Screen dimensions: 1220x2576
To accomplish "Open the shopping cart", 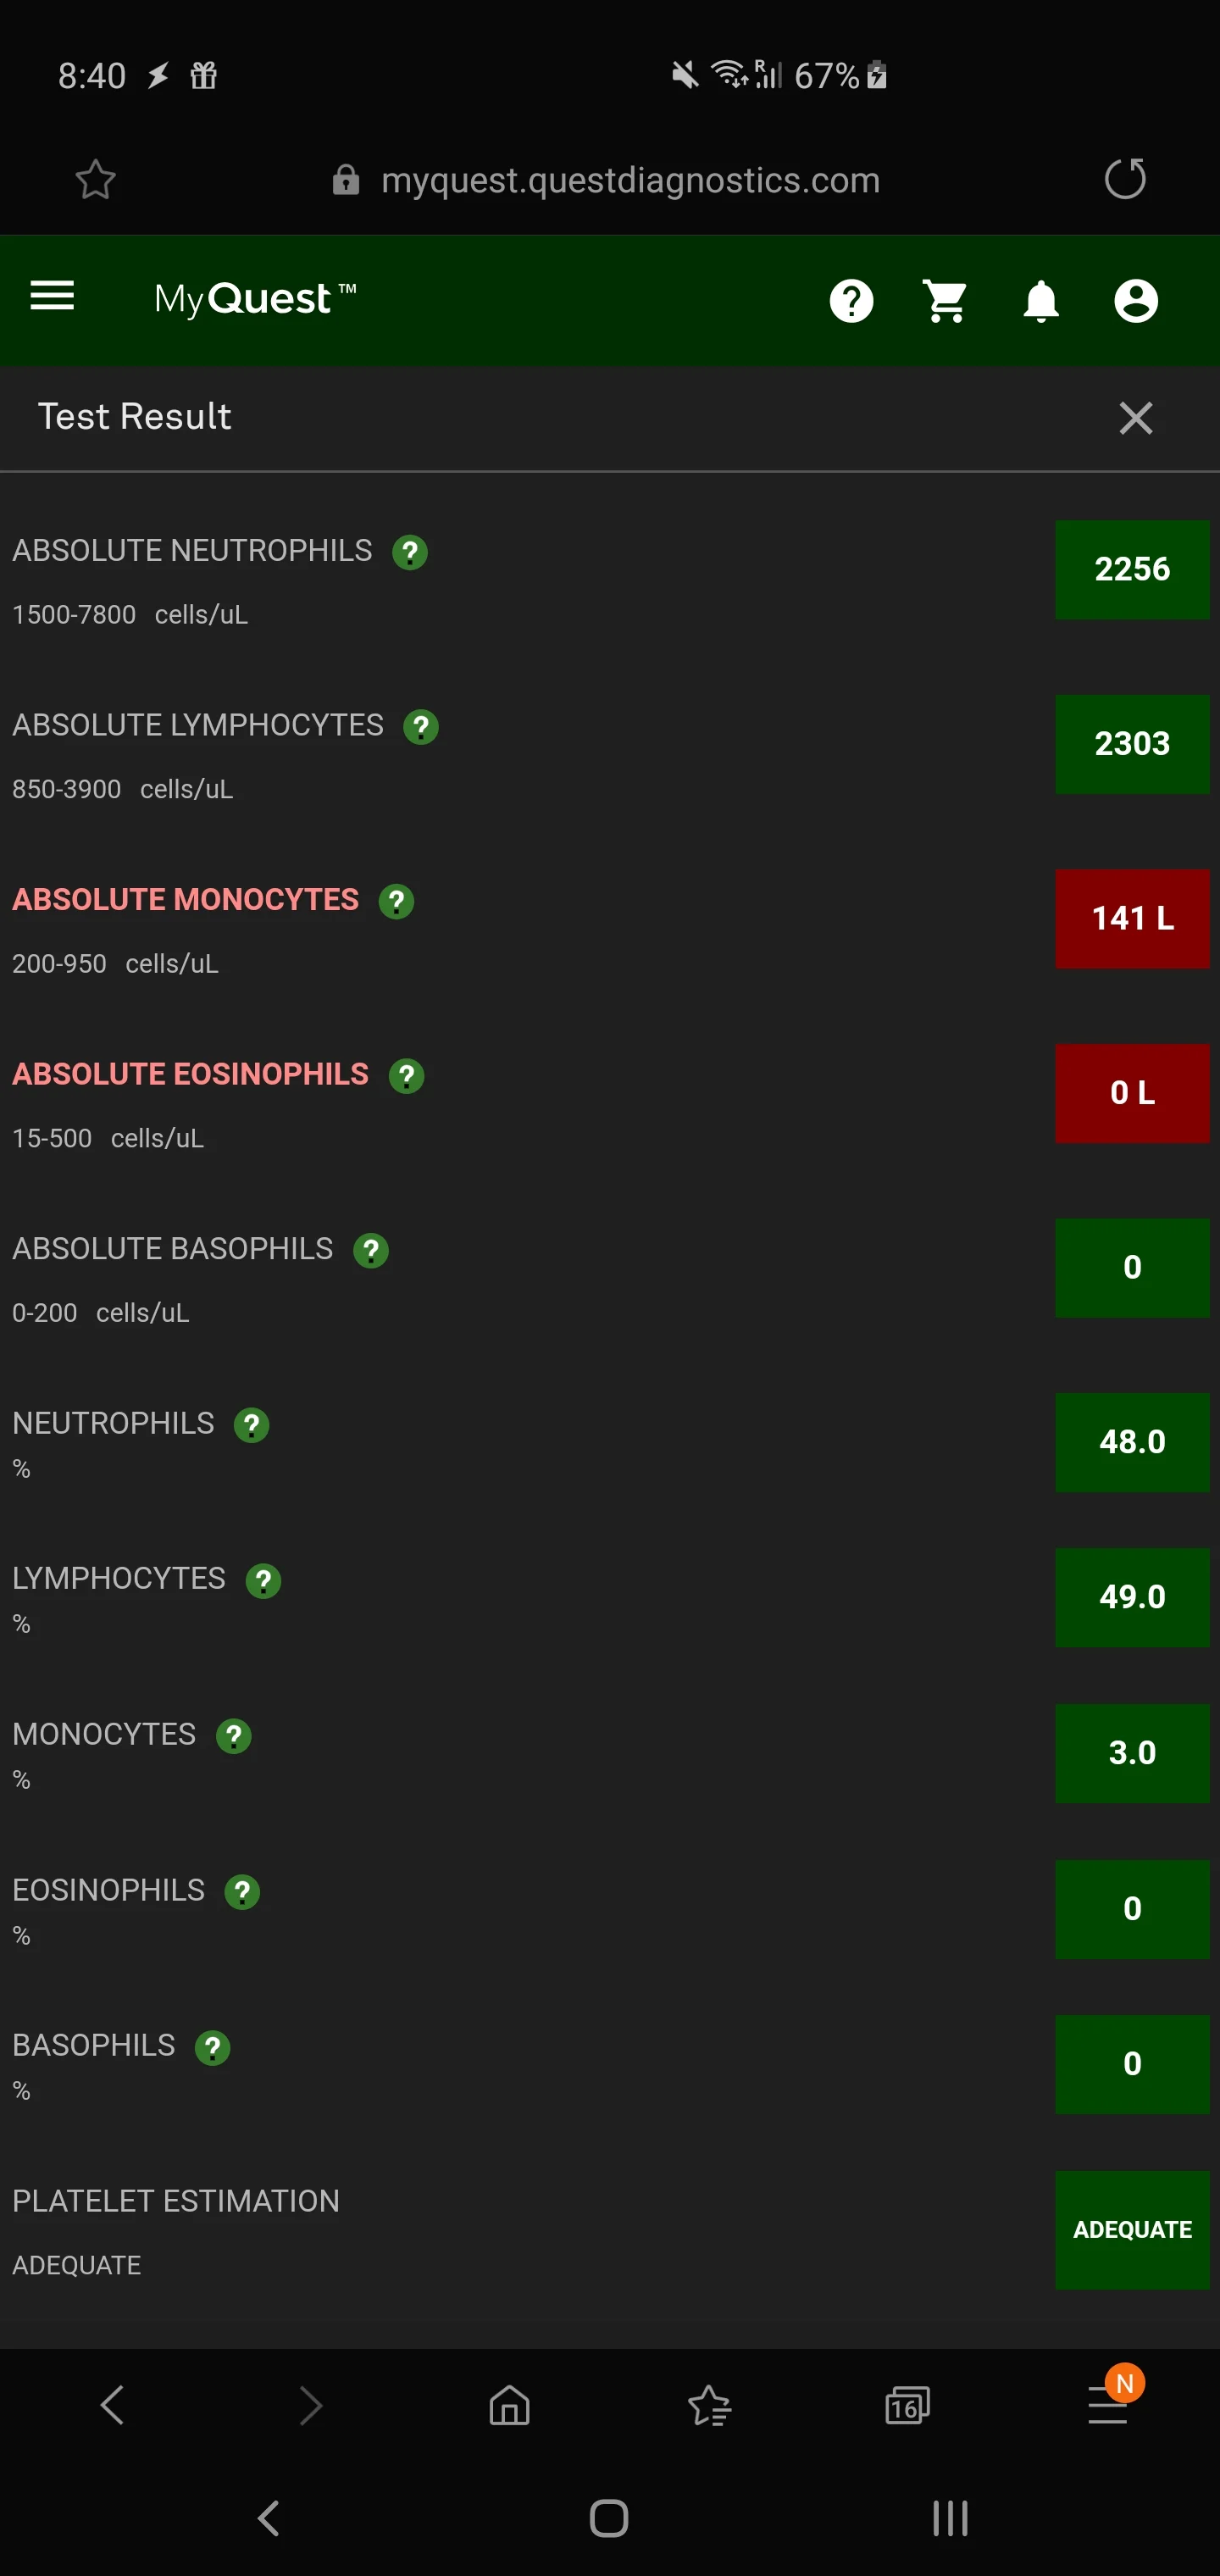I will pyautogui.click(x=945, y=301).
